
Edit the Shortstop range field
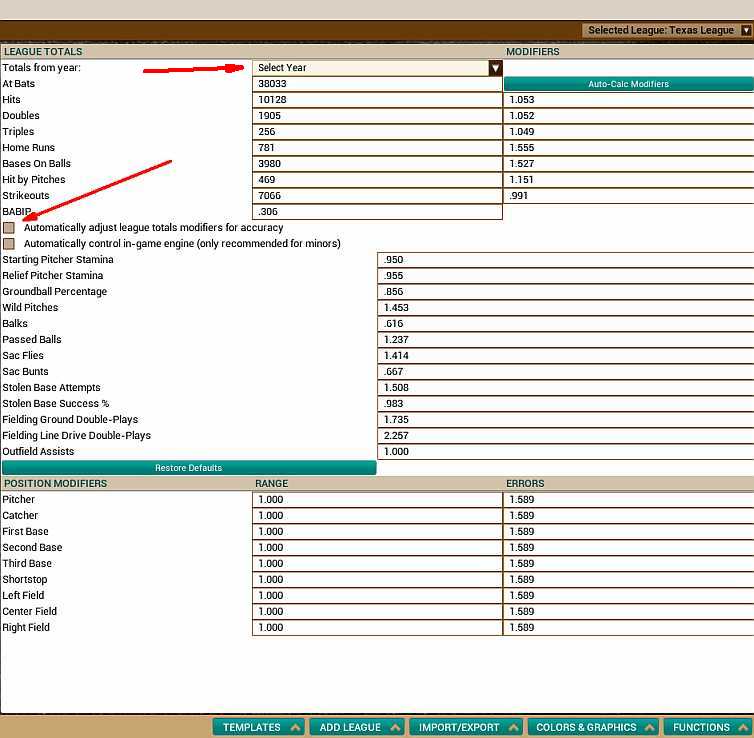pos(377,580)
